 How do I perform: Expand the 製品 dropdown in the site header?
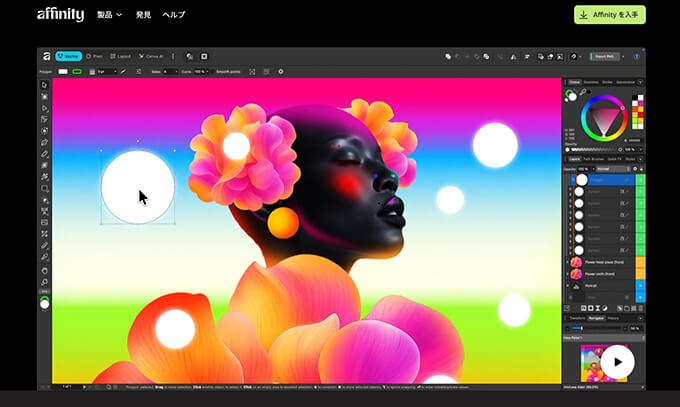click(109, 15)
